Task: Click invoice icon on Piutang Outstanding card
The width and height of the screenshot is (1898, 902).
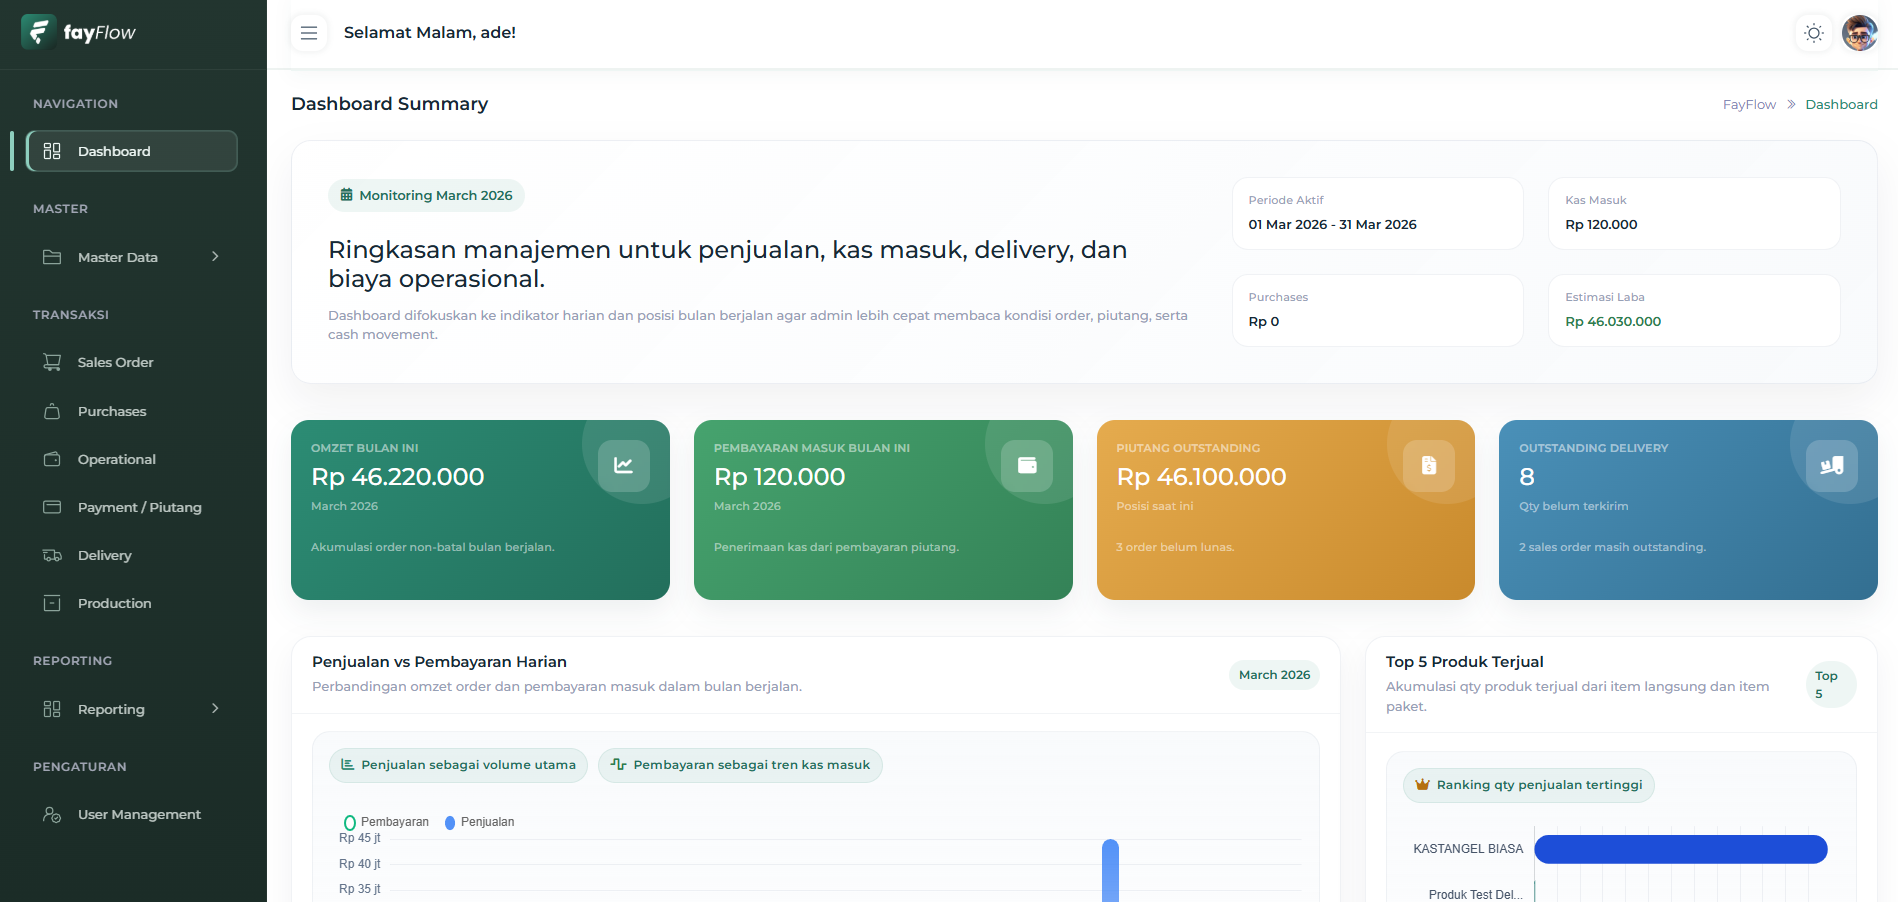Action: point(1429,465)
